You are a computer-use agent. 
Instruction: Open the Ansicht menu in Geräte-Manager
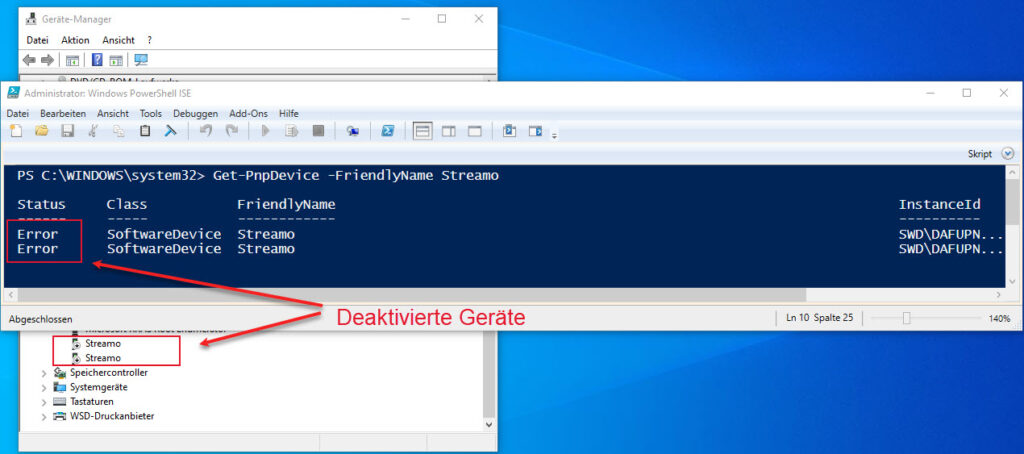(x=118, y=40)
